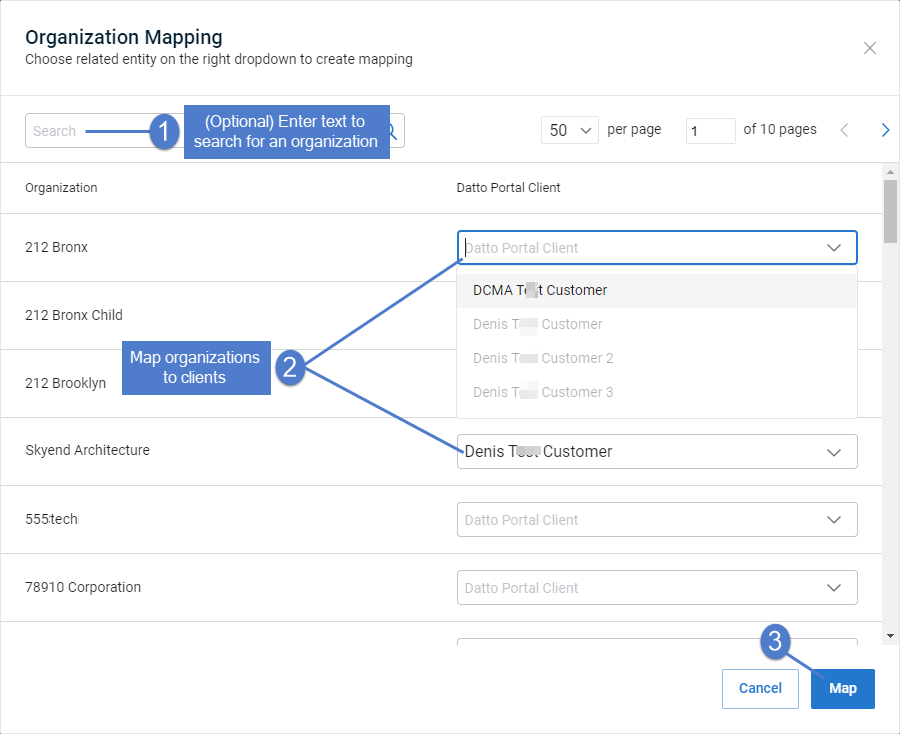Click the 78910 Corporation organization name
This screenshot has height=734, width=900.
tap(83, 587)
